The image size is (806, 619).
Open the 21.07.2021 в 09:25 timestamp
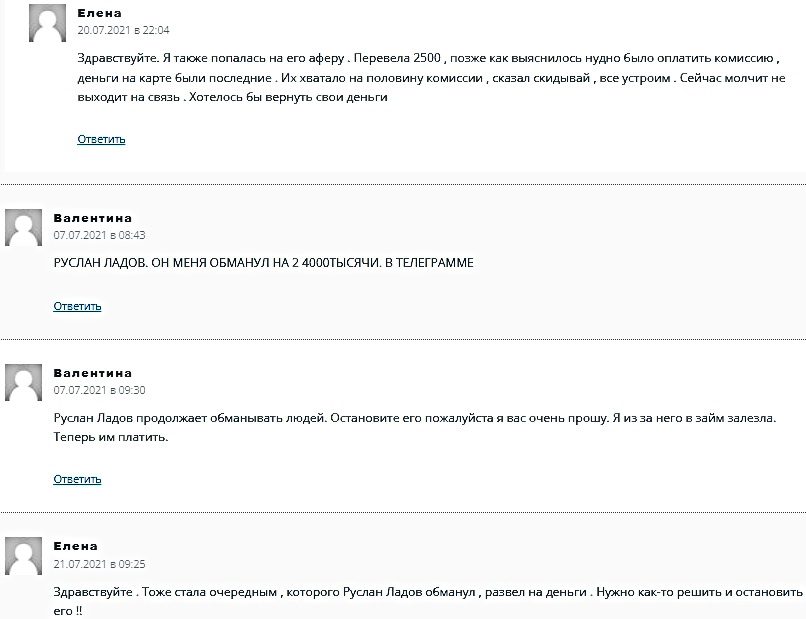(99, 564)
